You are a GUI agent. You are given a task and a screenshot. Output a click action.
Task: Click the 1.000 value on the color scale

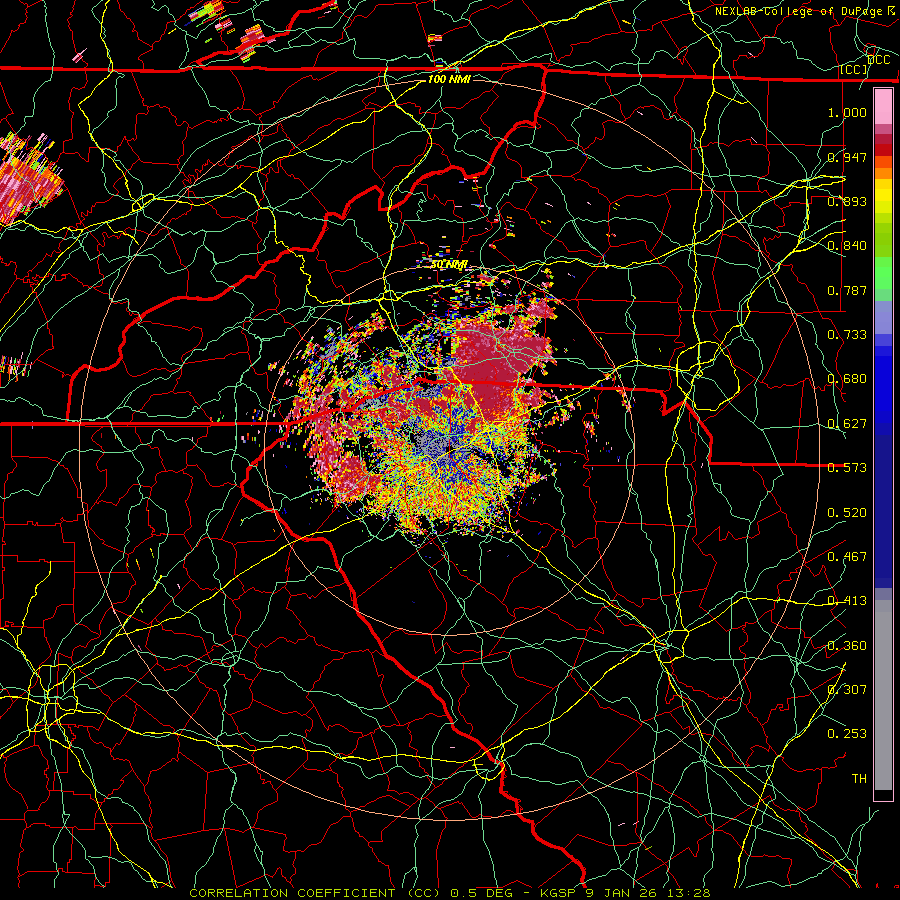pos(847,112)
